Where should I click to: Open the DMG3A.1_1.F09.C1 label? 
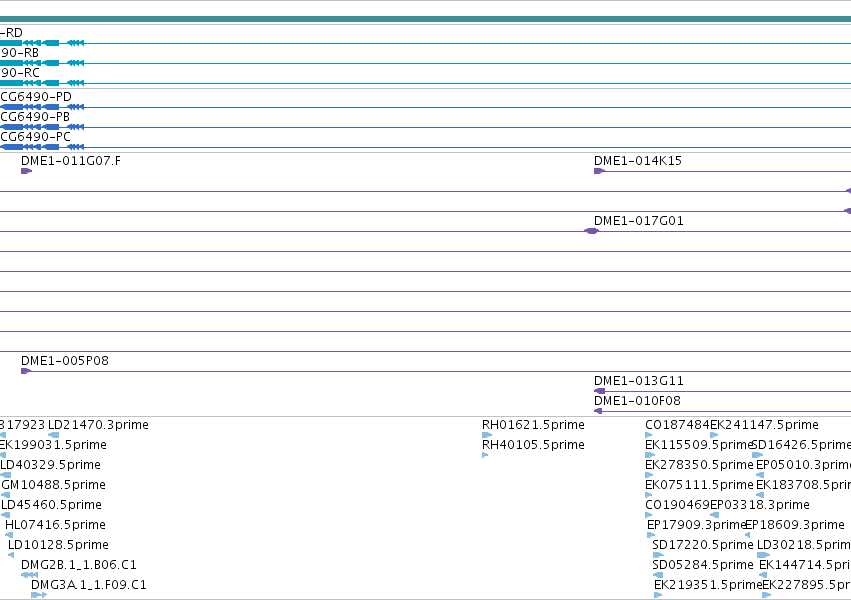point(88,585)
